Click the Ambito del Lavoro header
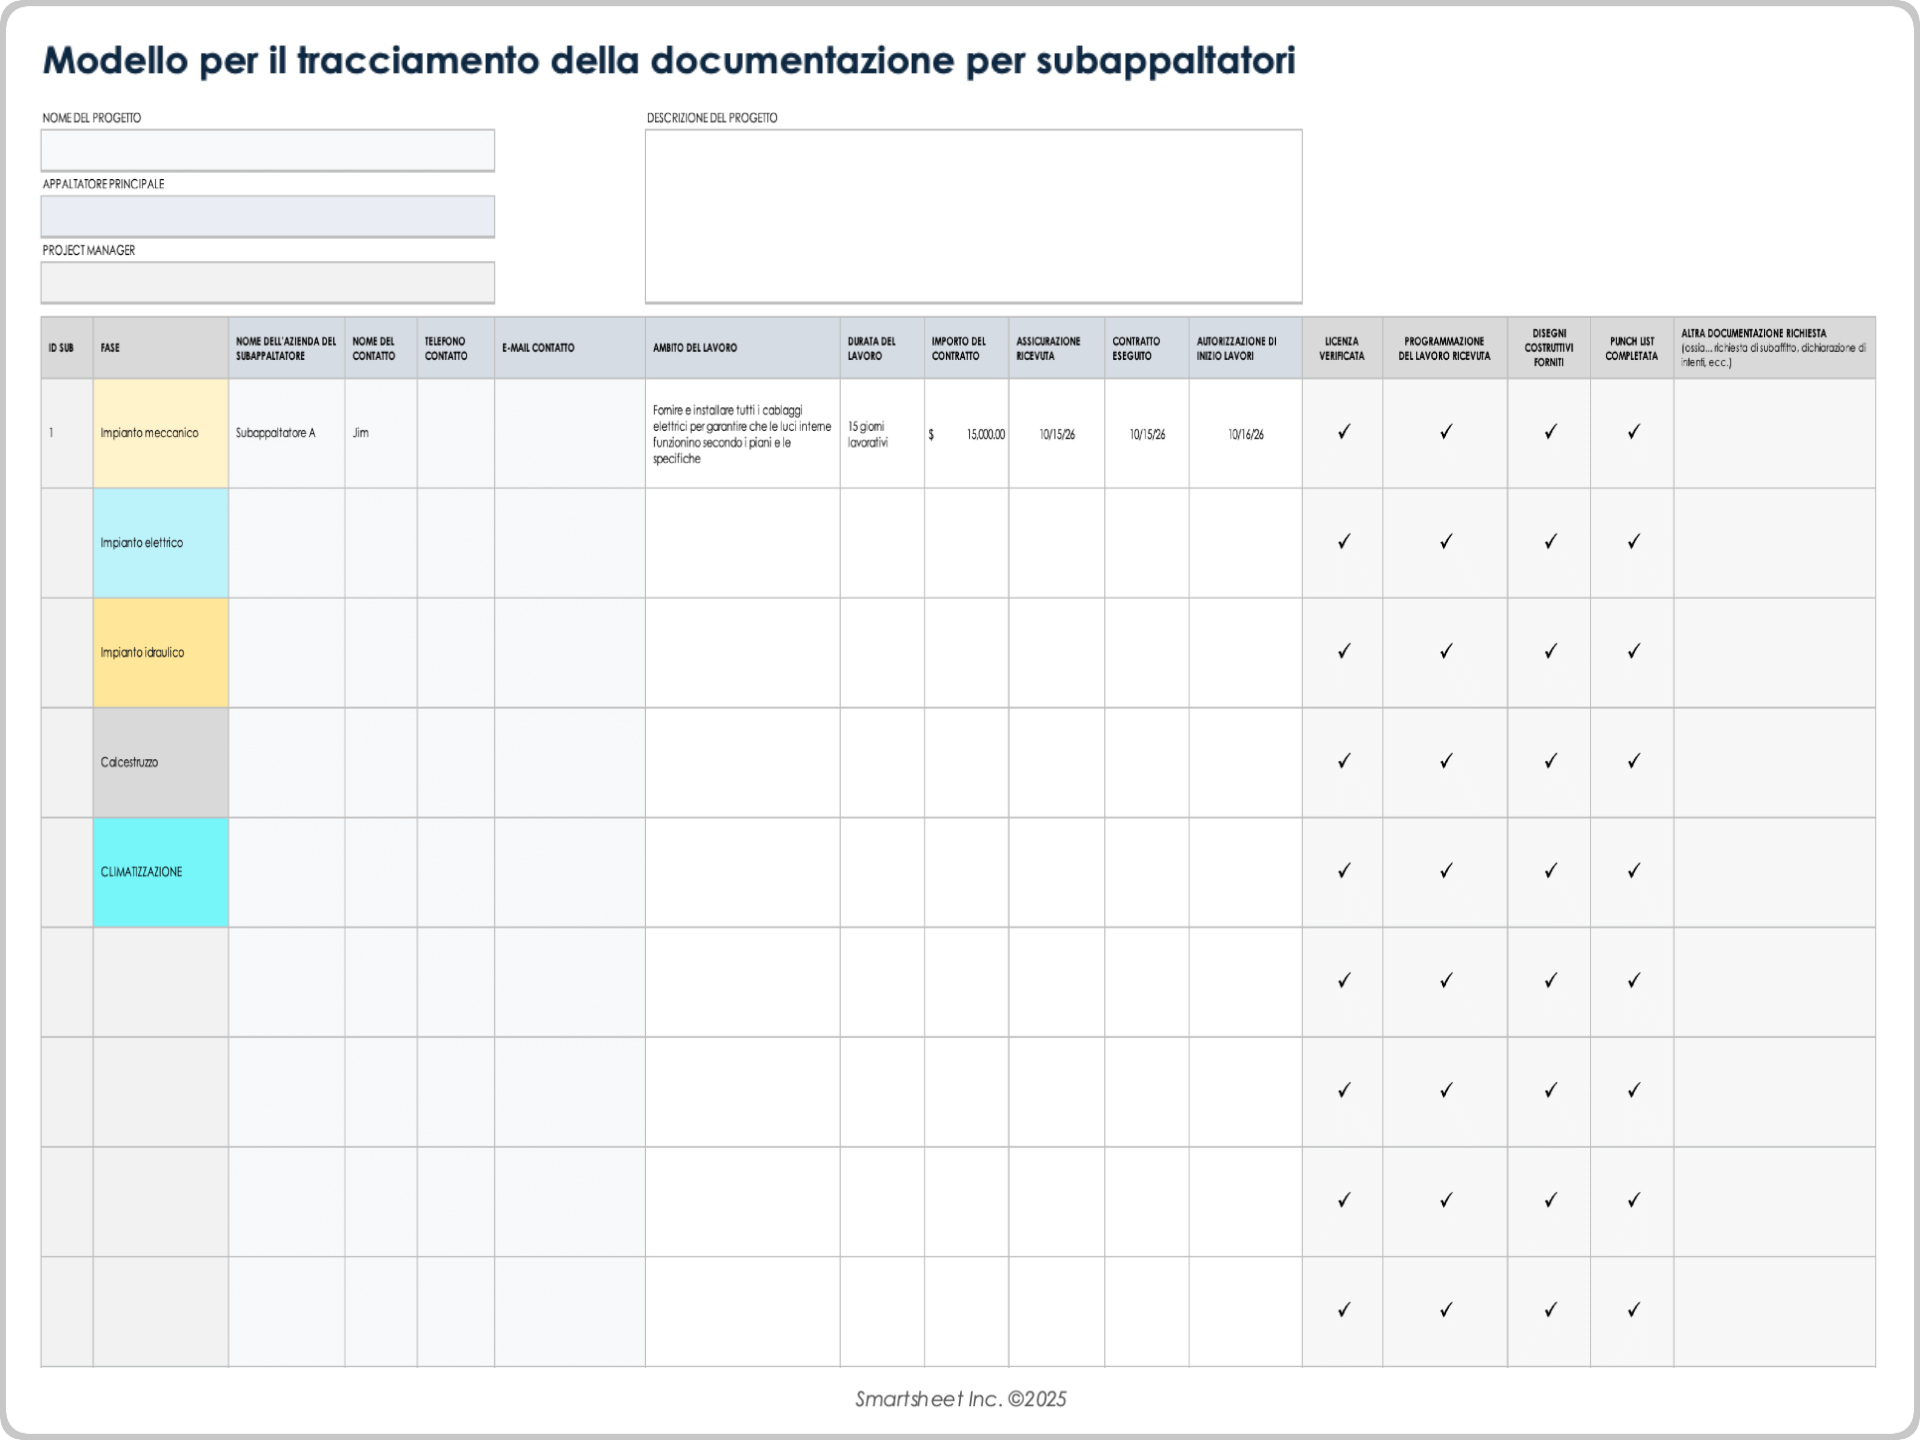Image resolution: width=1920 pixels, height=1440 pixels. click(x=743, y=348)
